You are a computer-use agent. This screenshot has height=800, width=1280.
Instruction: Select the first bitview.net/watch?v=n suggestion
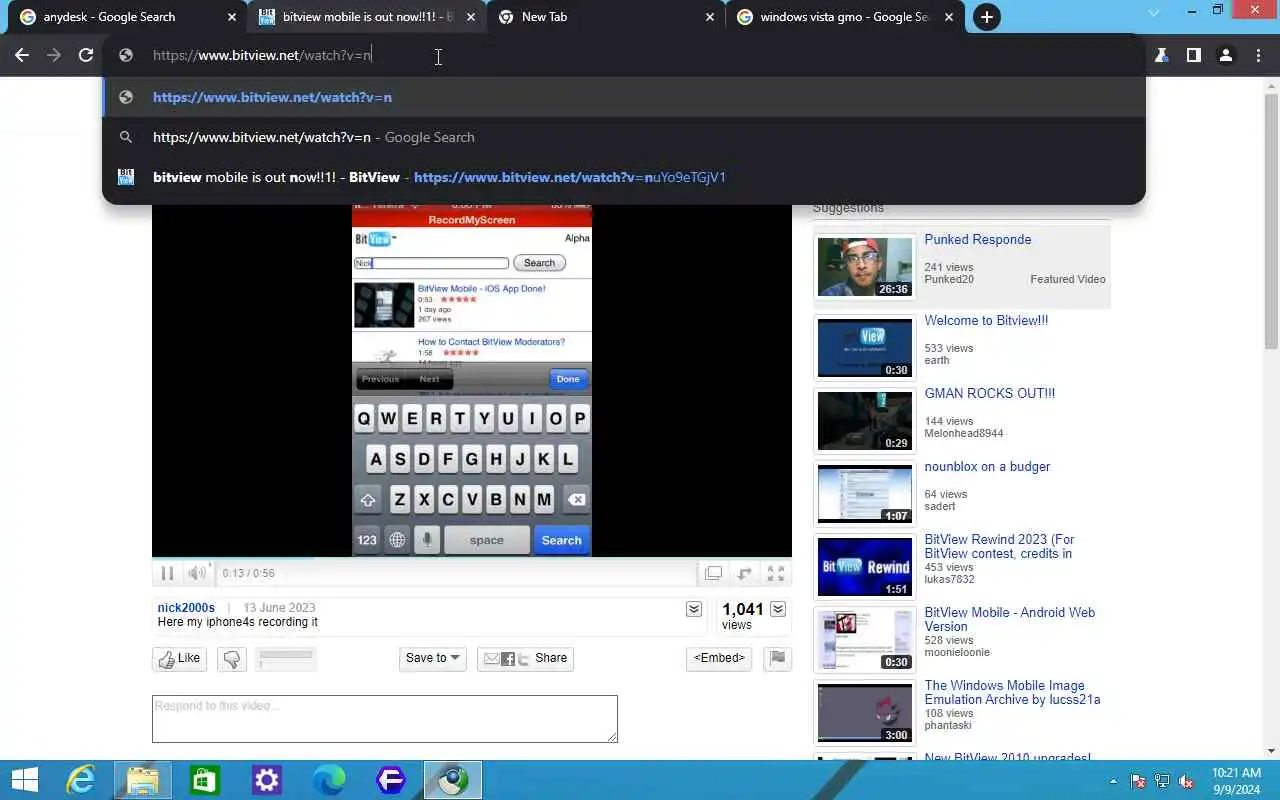[624, 97]
